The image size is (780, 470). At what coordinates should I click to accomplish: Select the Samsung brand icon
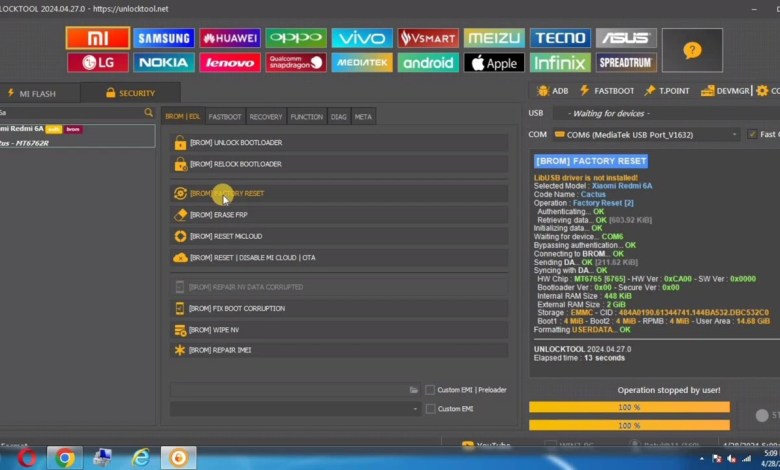(x=165, y=38)
